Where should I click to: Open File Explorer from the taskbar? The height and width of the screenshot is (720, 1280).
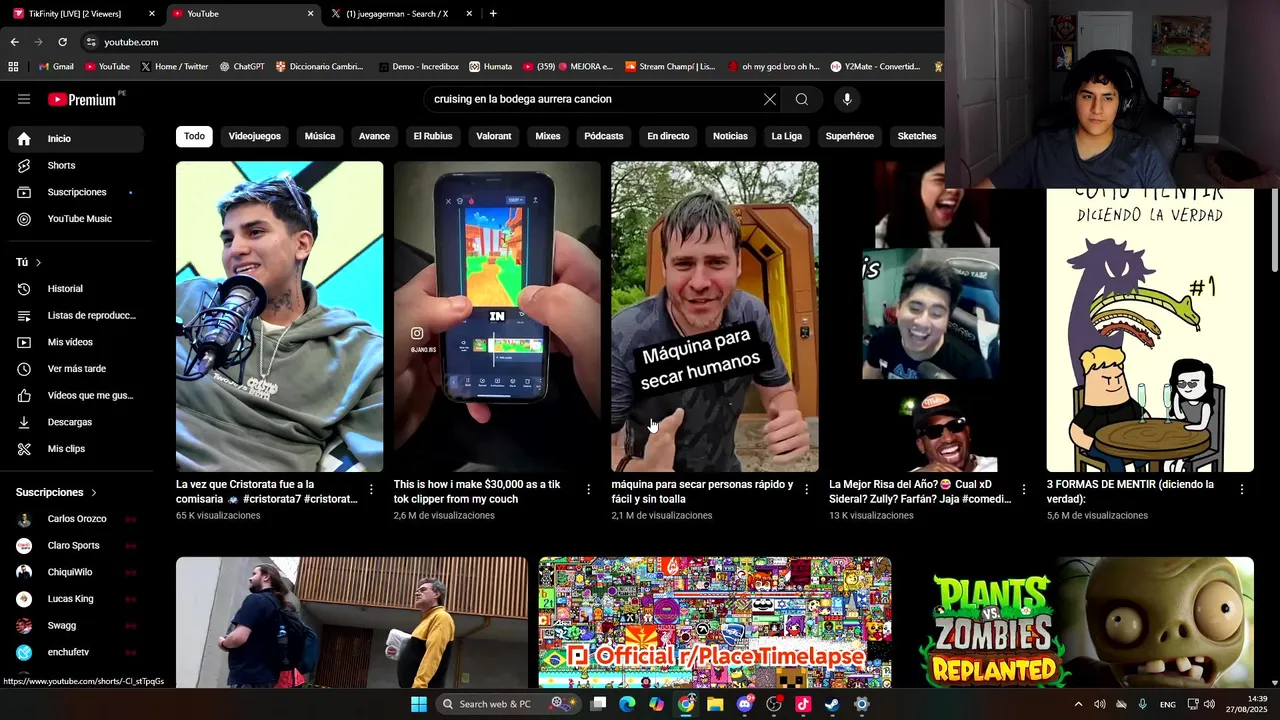pyautogui.click(x=715, y=704)
